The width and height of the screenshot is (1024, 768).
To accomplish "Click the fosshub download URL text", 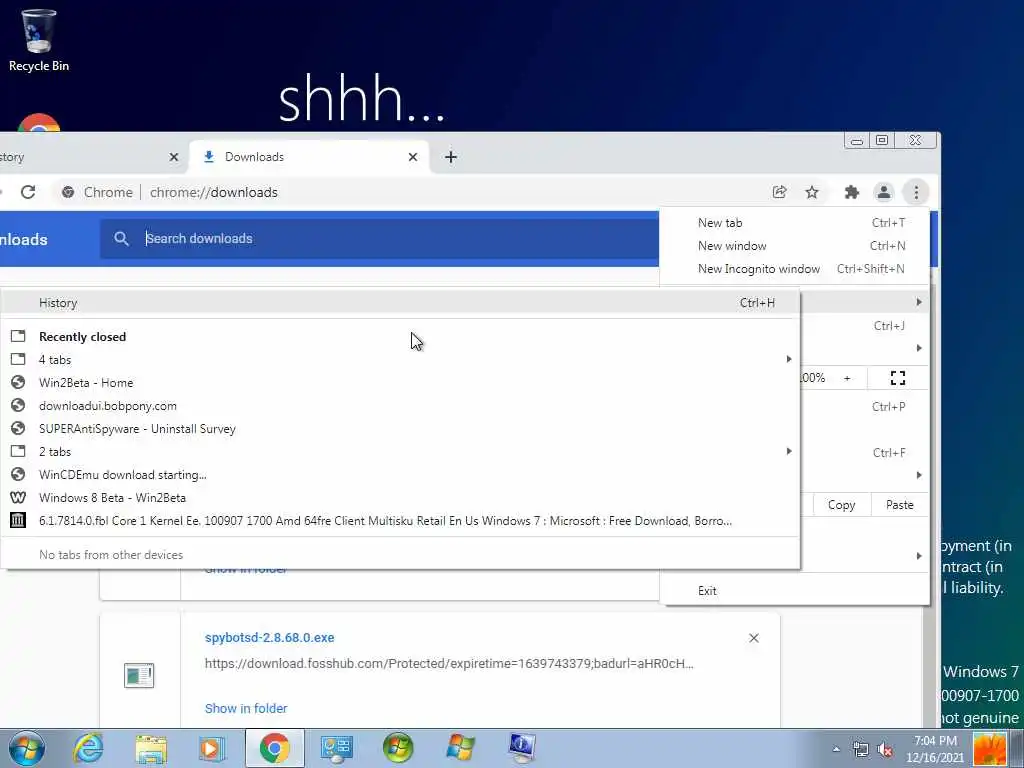I will pyautogui.click(x=449, y=664).
